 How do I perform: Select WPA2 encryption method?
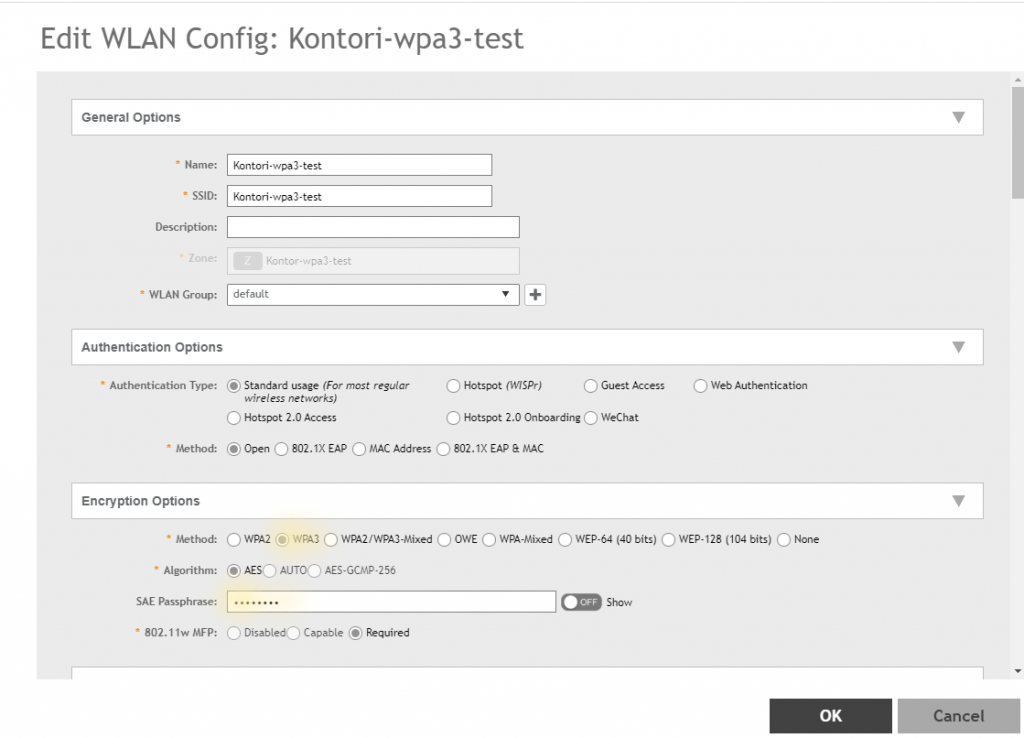click(x=234, y=540)
